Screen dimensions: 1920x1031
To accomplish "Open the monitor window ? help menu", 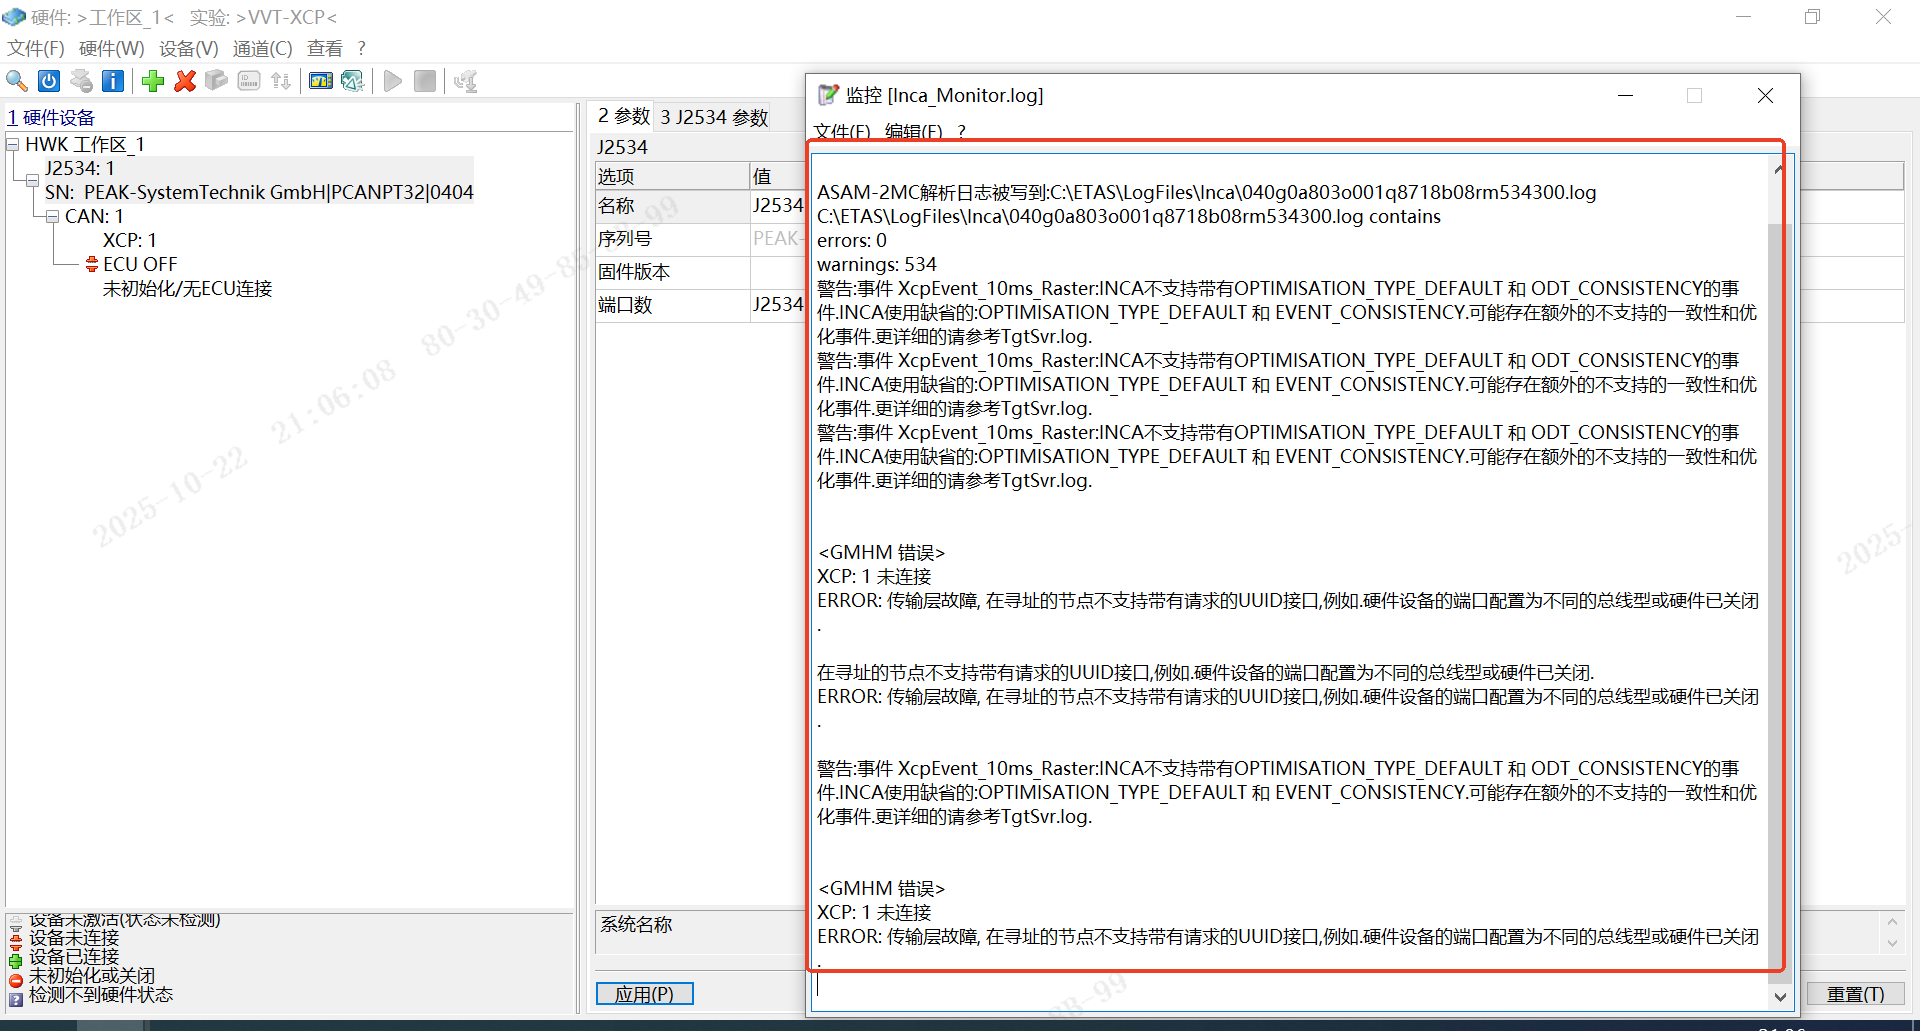I will click(962, 131).
